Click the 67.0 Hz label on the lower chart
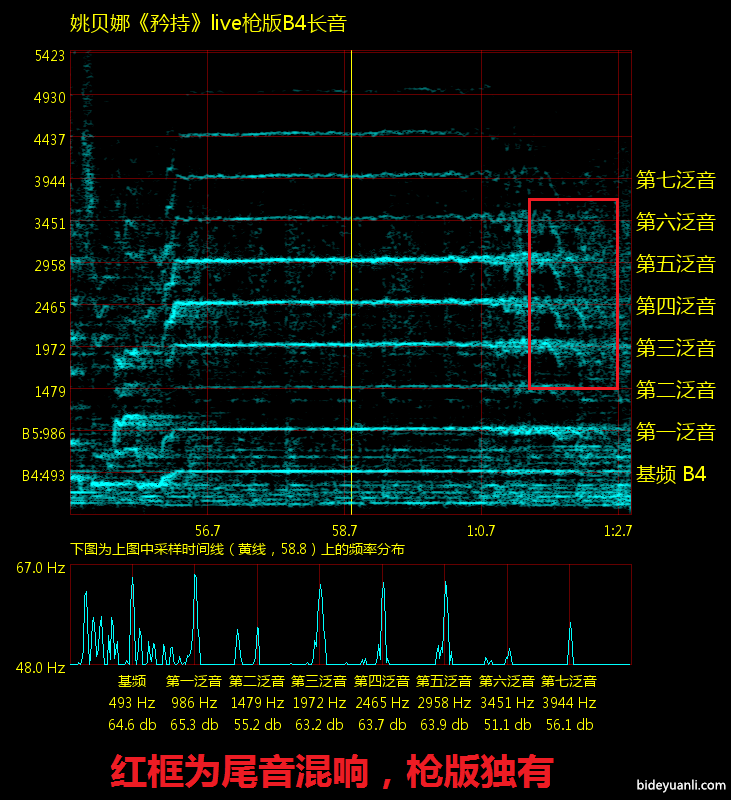 tap(41, 568)
